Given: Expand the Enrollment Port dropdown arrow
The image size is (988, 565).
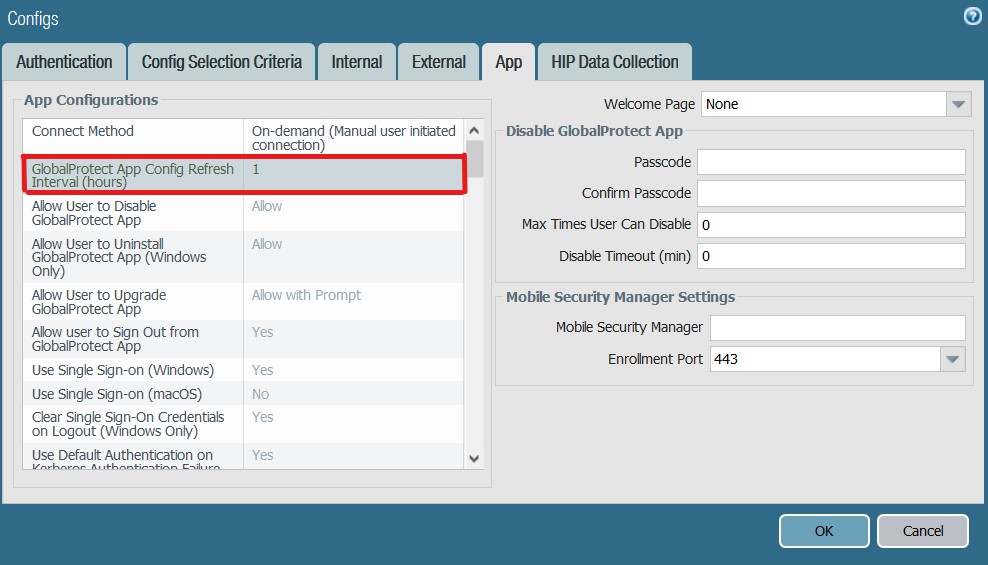Looking at the screenshot, I should (953, 359).
